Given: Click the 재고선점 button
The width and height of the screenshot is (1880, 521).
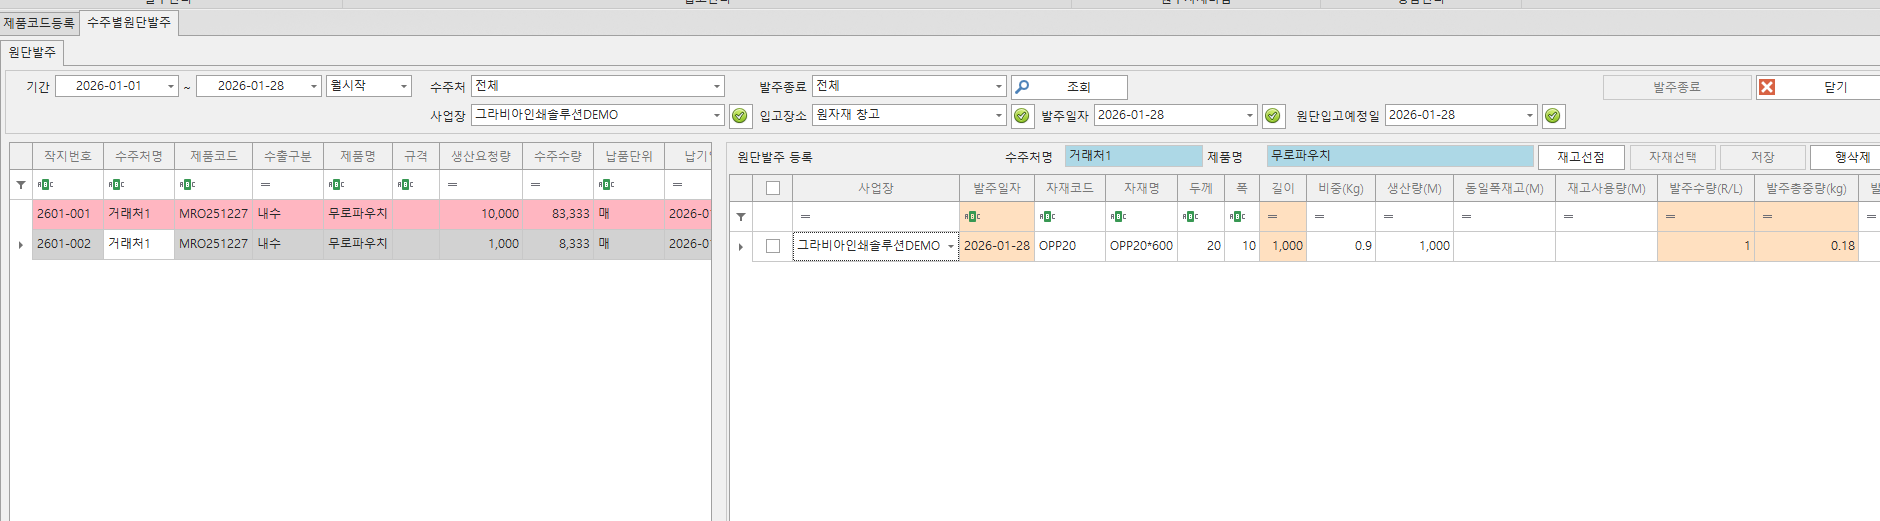Looking at the screenshot, I should pyautogui.click(x=1581, y=157).
